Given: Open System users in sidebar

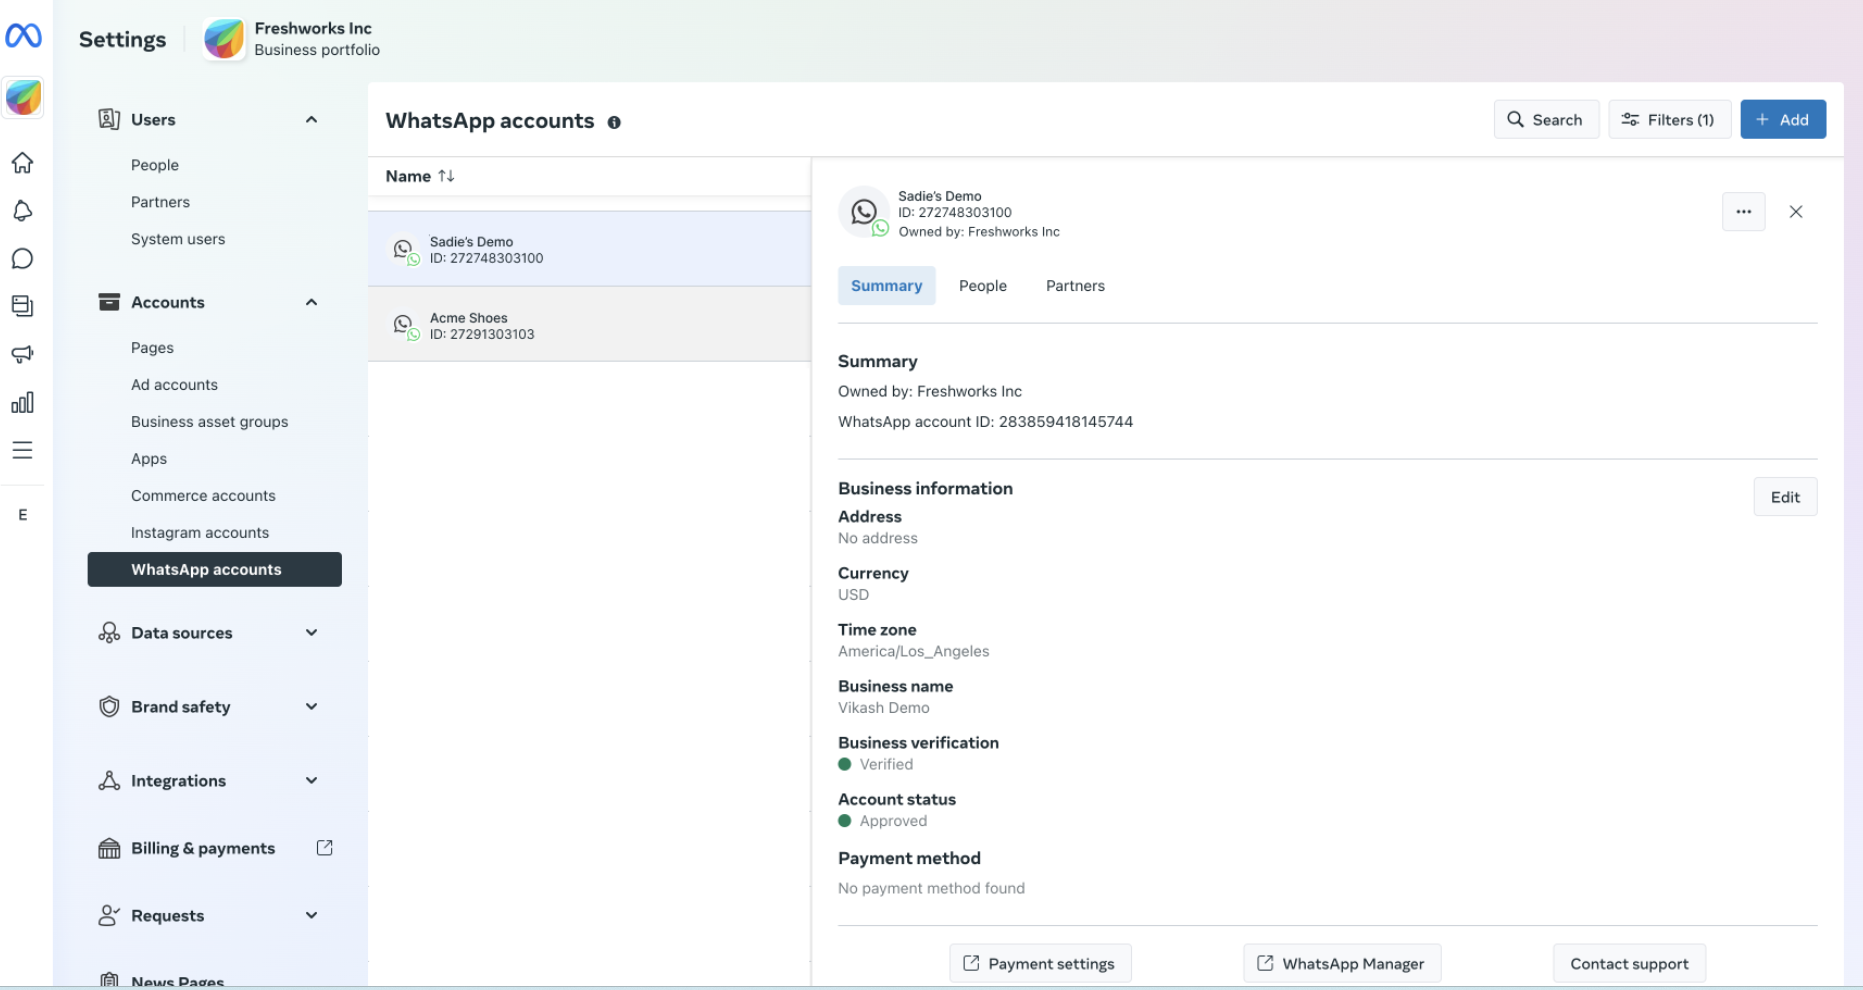Looking at the screenshot, I should [x=178, y=239].
